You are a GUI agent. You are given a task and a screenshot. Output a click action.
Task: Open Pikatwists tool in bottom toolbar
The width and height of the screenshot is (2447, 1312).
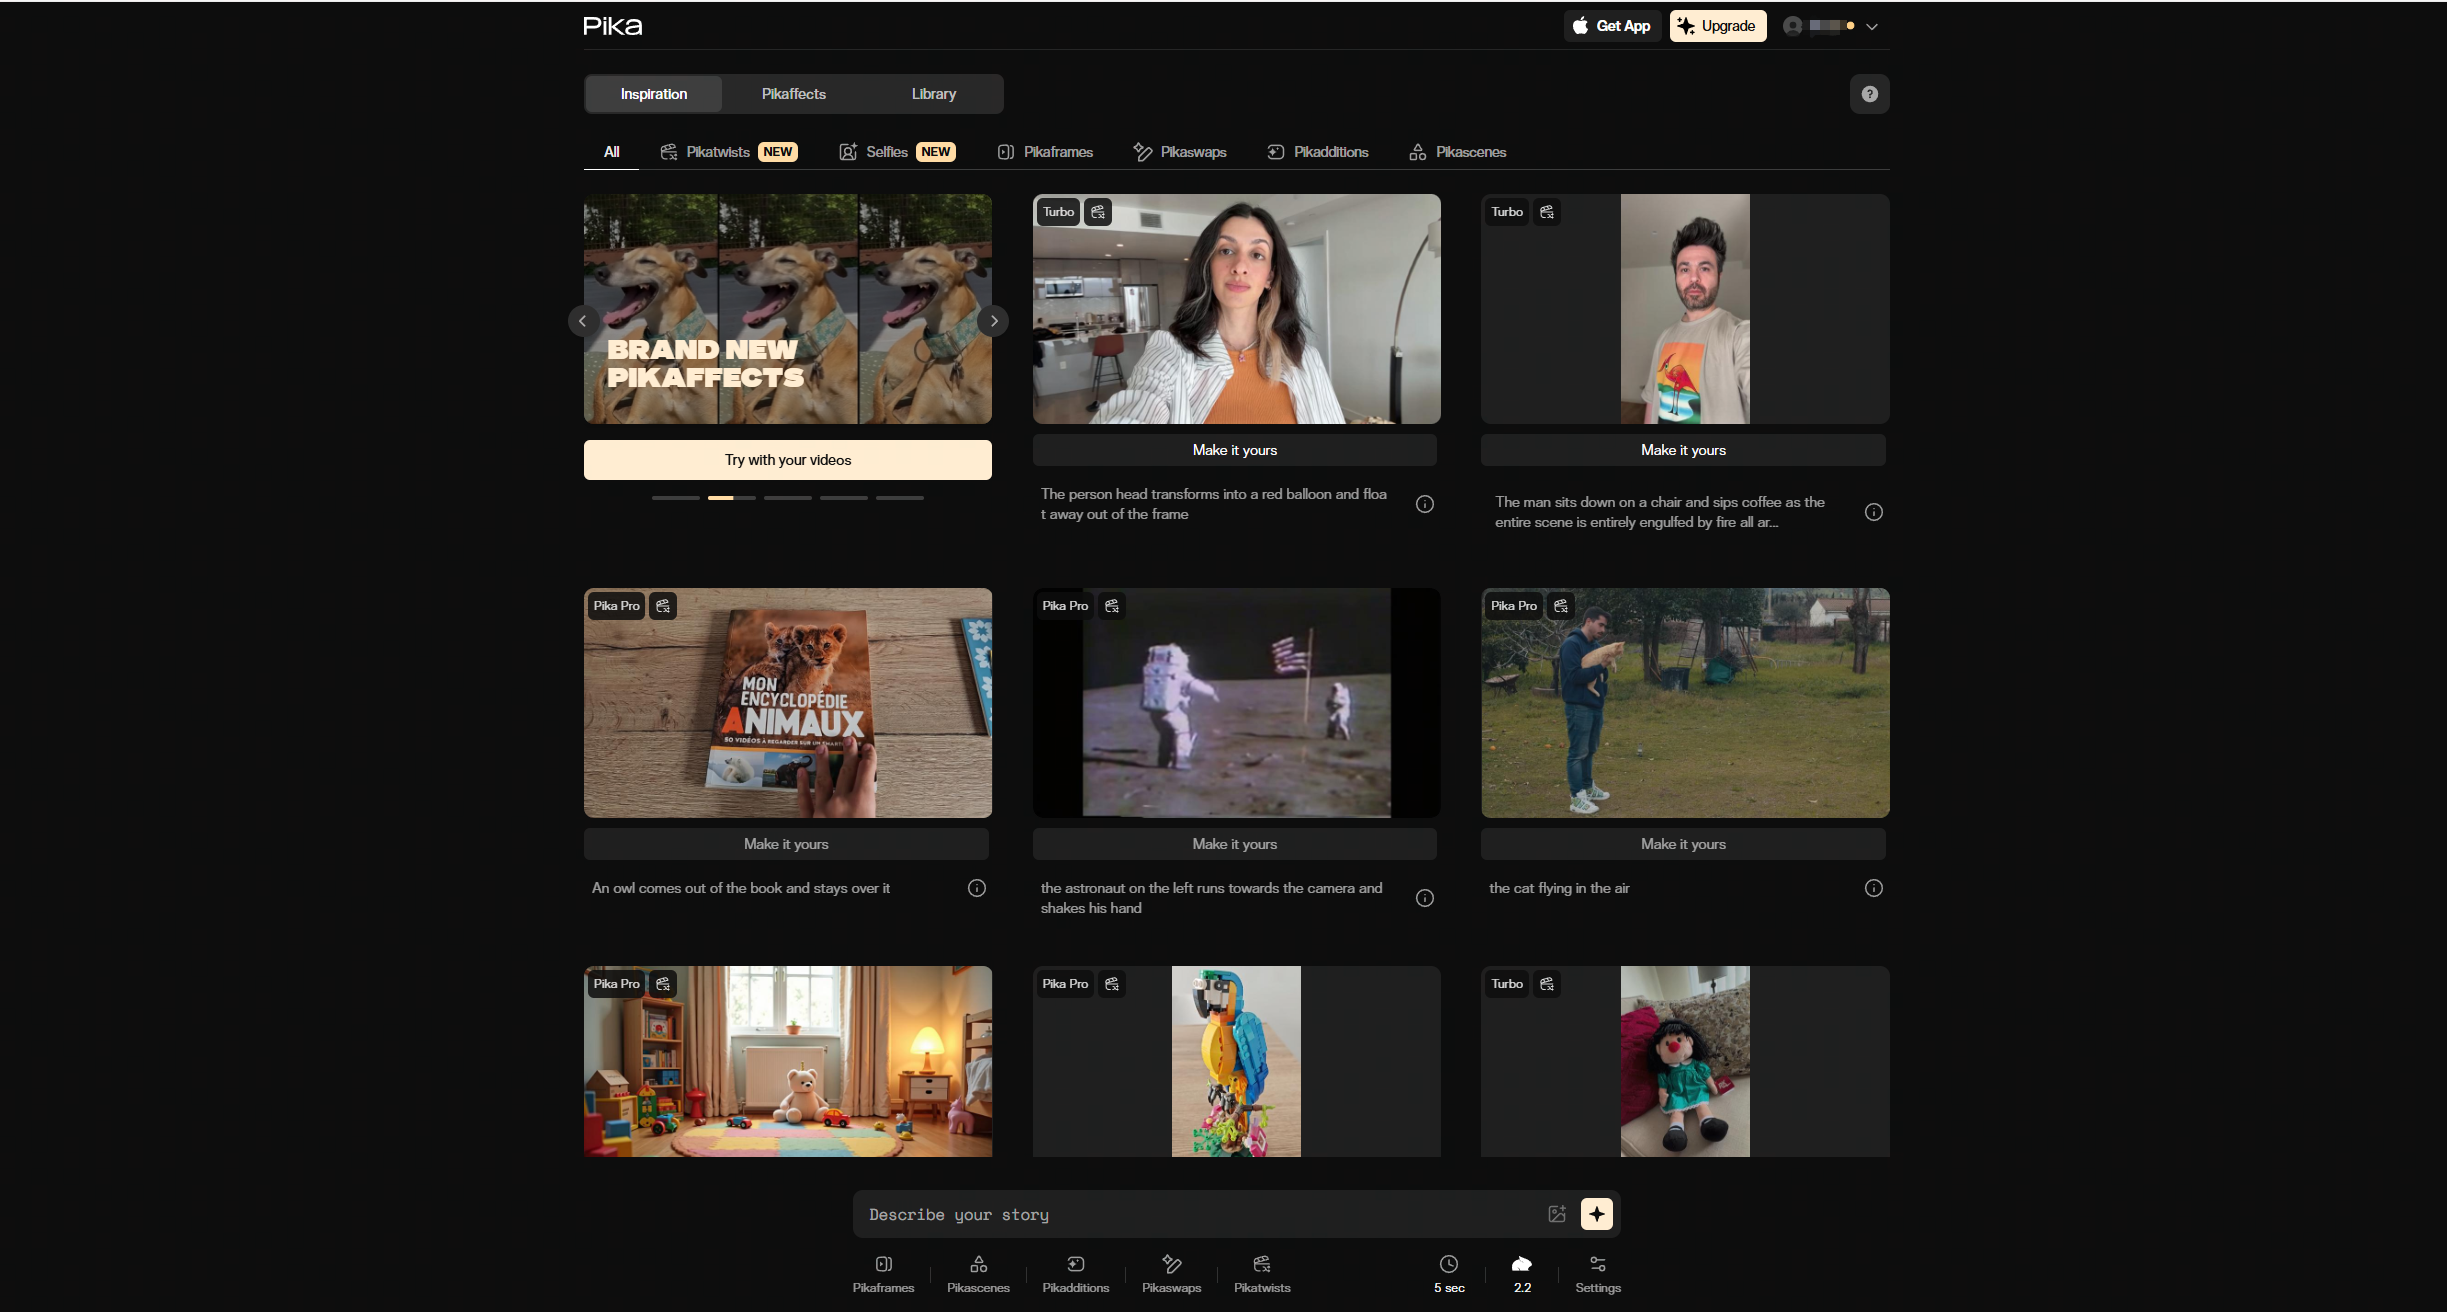(x=1262, y=1273)
